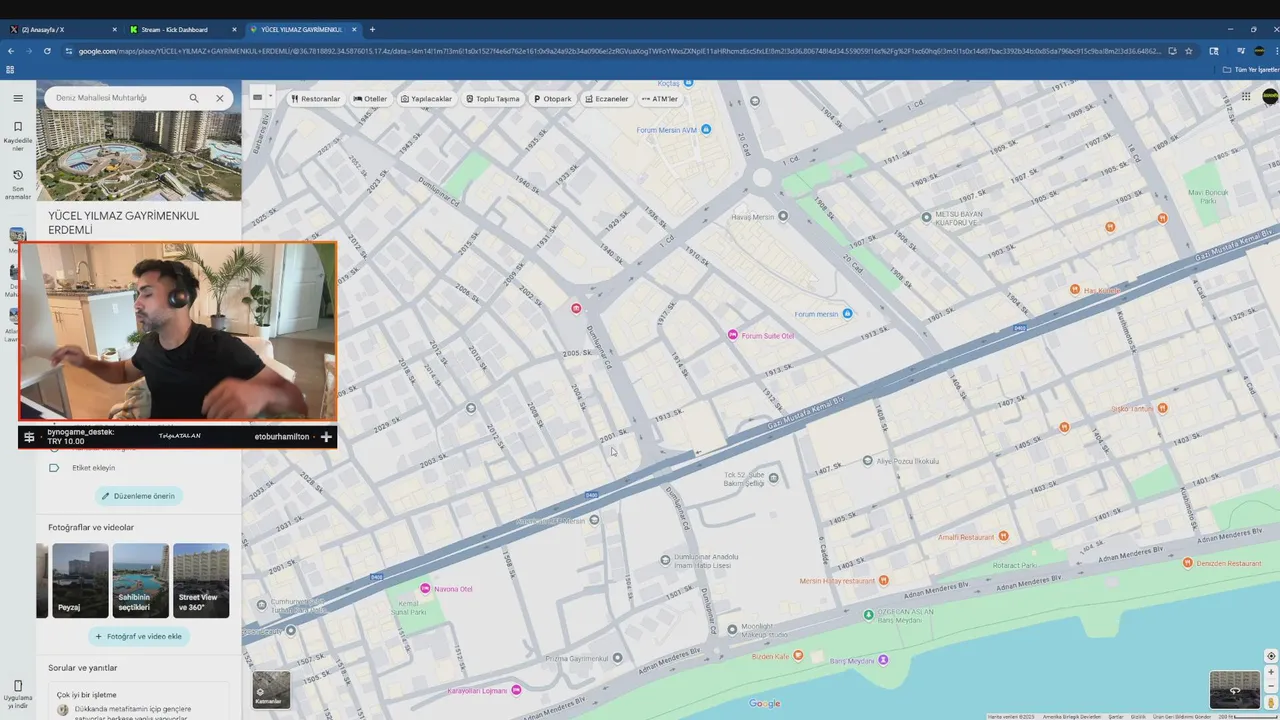Click Uygulamayı indir in sidebar

pyautogui.click(x=18, y=696)
